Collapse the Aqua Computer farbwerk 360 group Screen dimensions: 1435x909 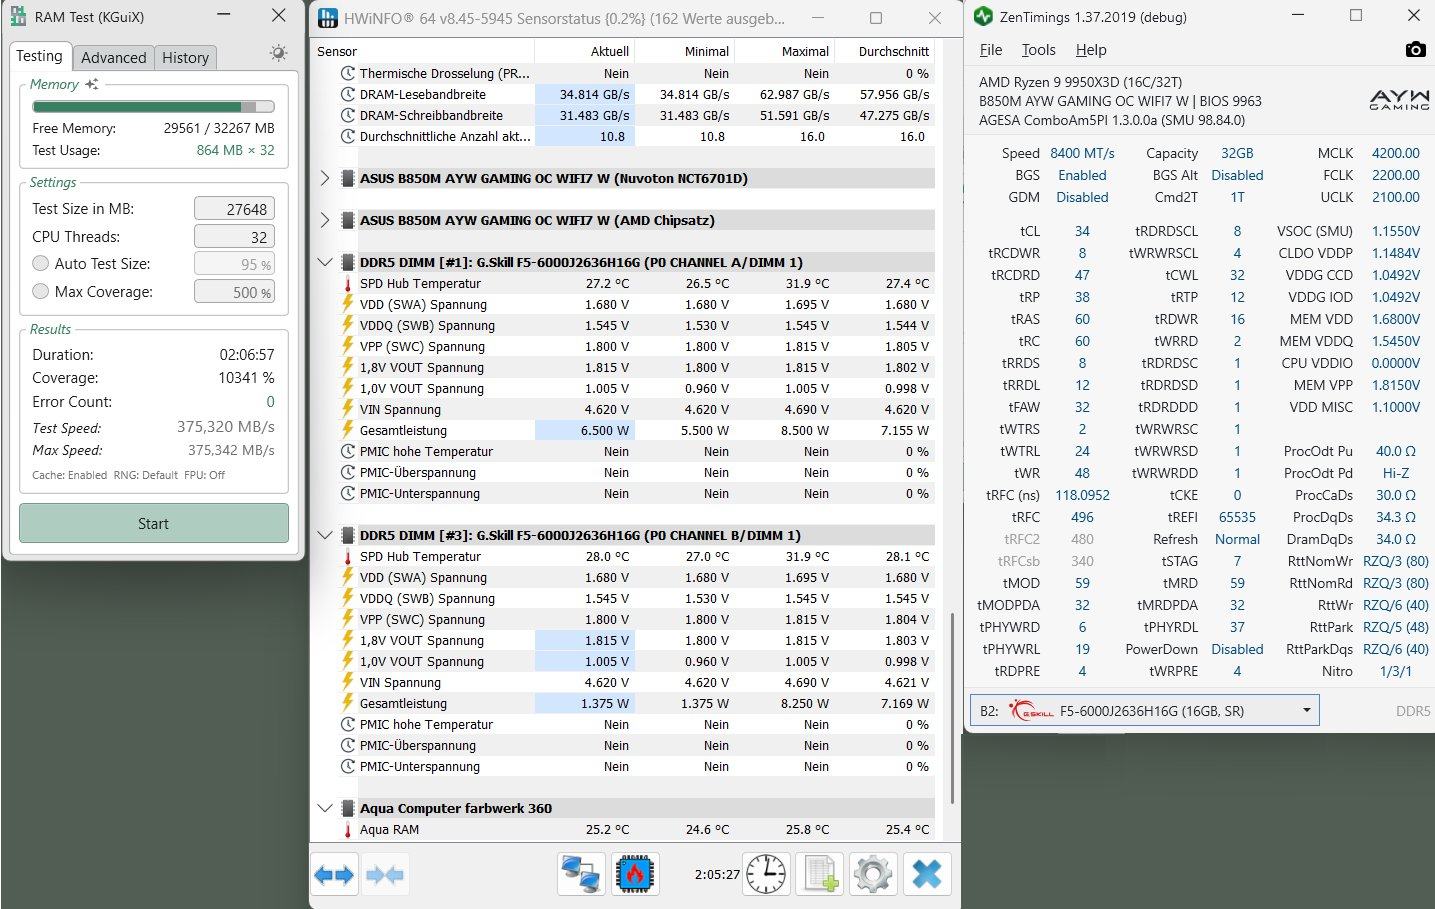(x=324, y=808)
